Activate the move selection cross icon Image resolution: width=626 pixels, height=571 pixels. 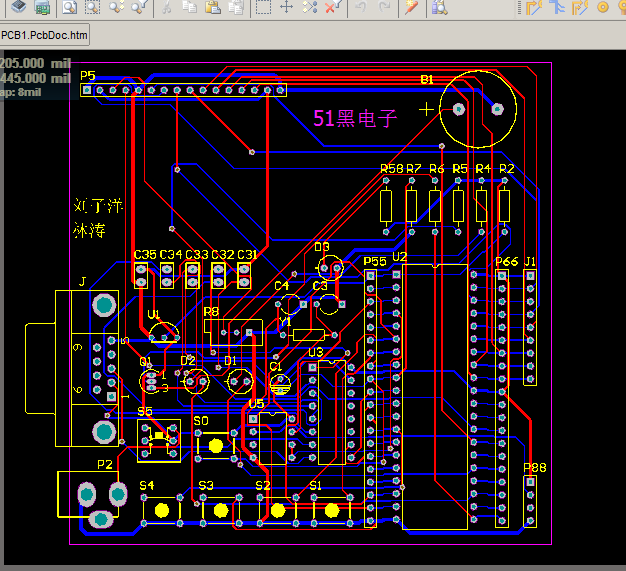(286, 7)
